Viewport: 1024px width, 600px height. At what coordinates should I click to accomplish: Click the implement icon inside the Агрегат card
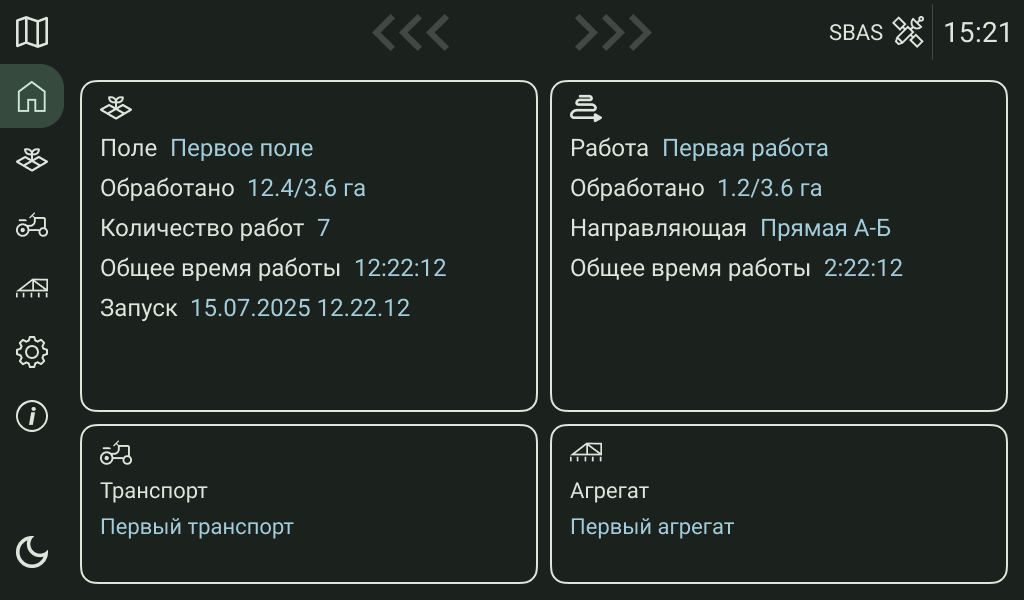click(587, 451)
